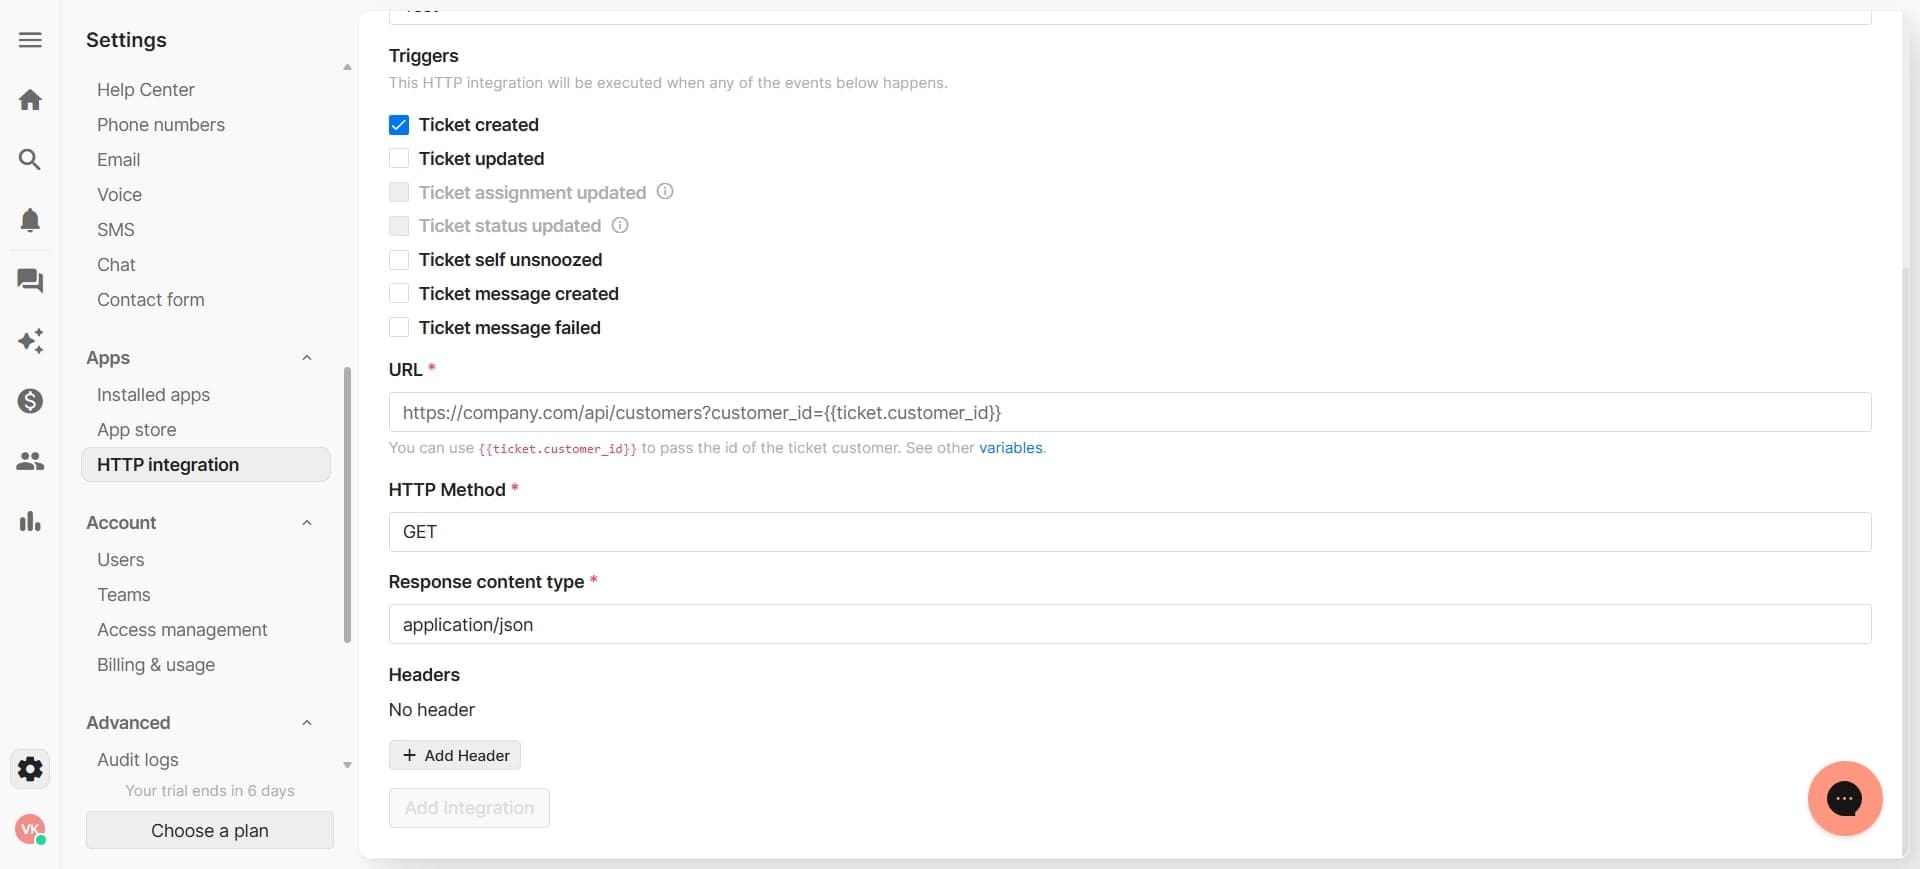Collapse the Apps section
The height and width of the screenshot is (869, 1920).
tap(307, 358)
